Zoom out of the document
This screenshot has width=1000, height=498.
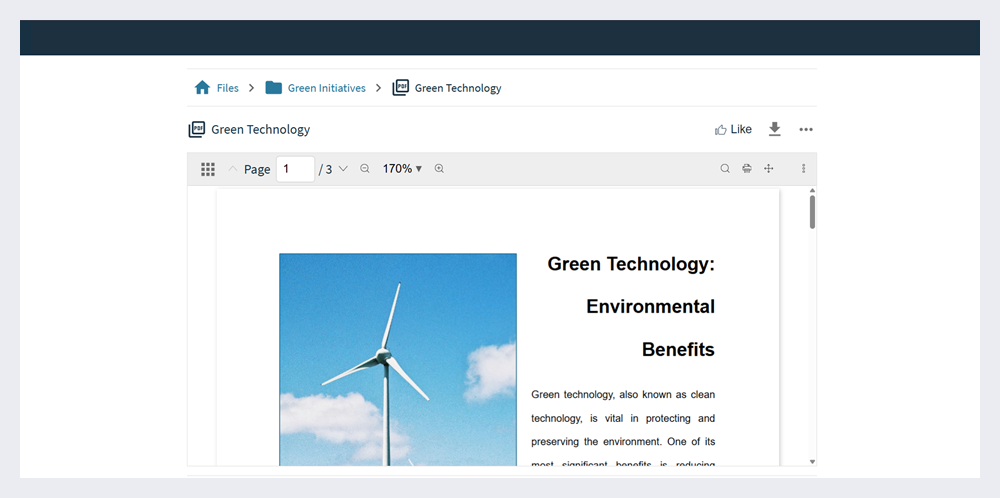click(365, 169)
